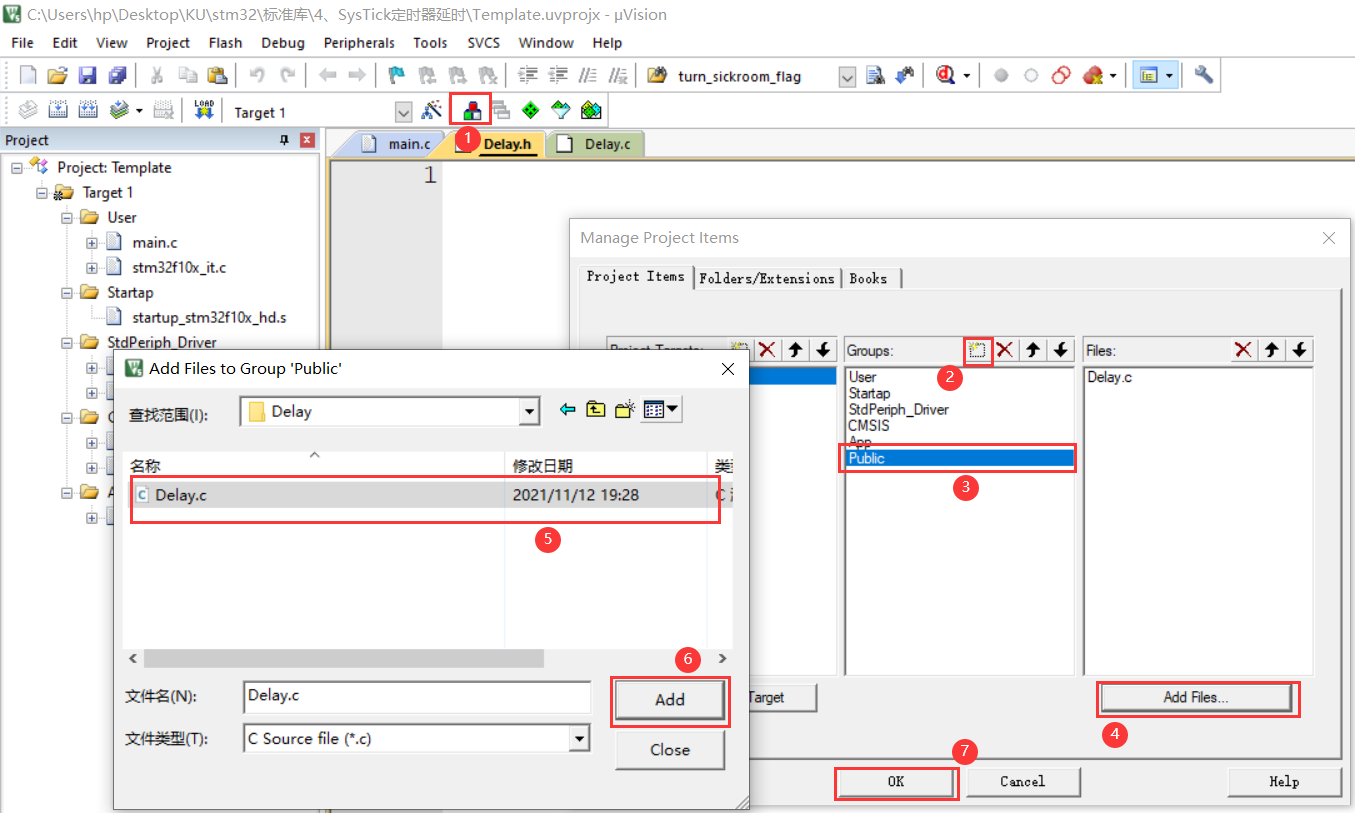Open the turn_sickroom_flag find dropdown

pyautogui.click(x=847, y=77)
